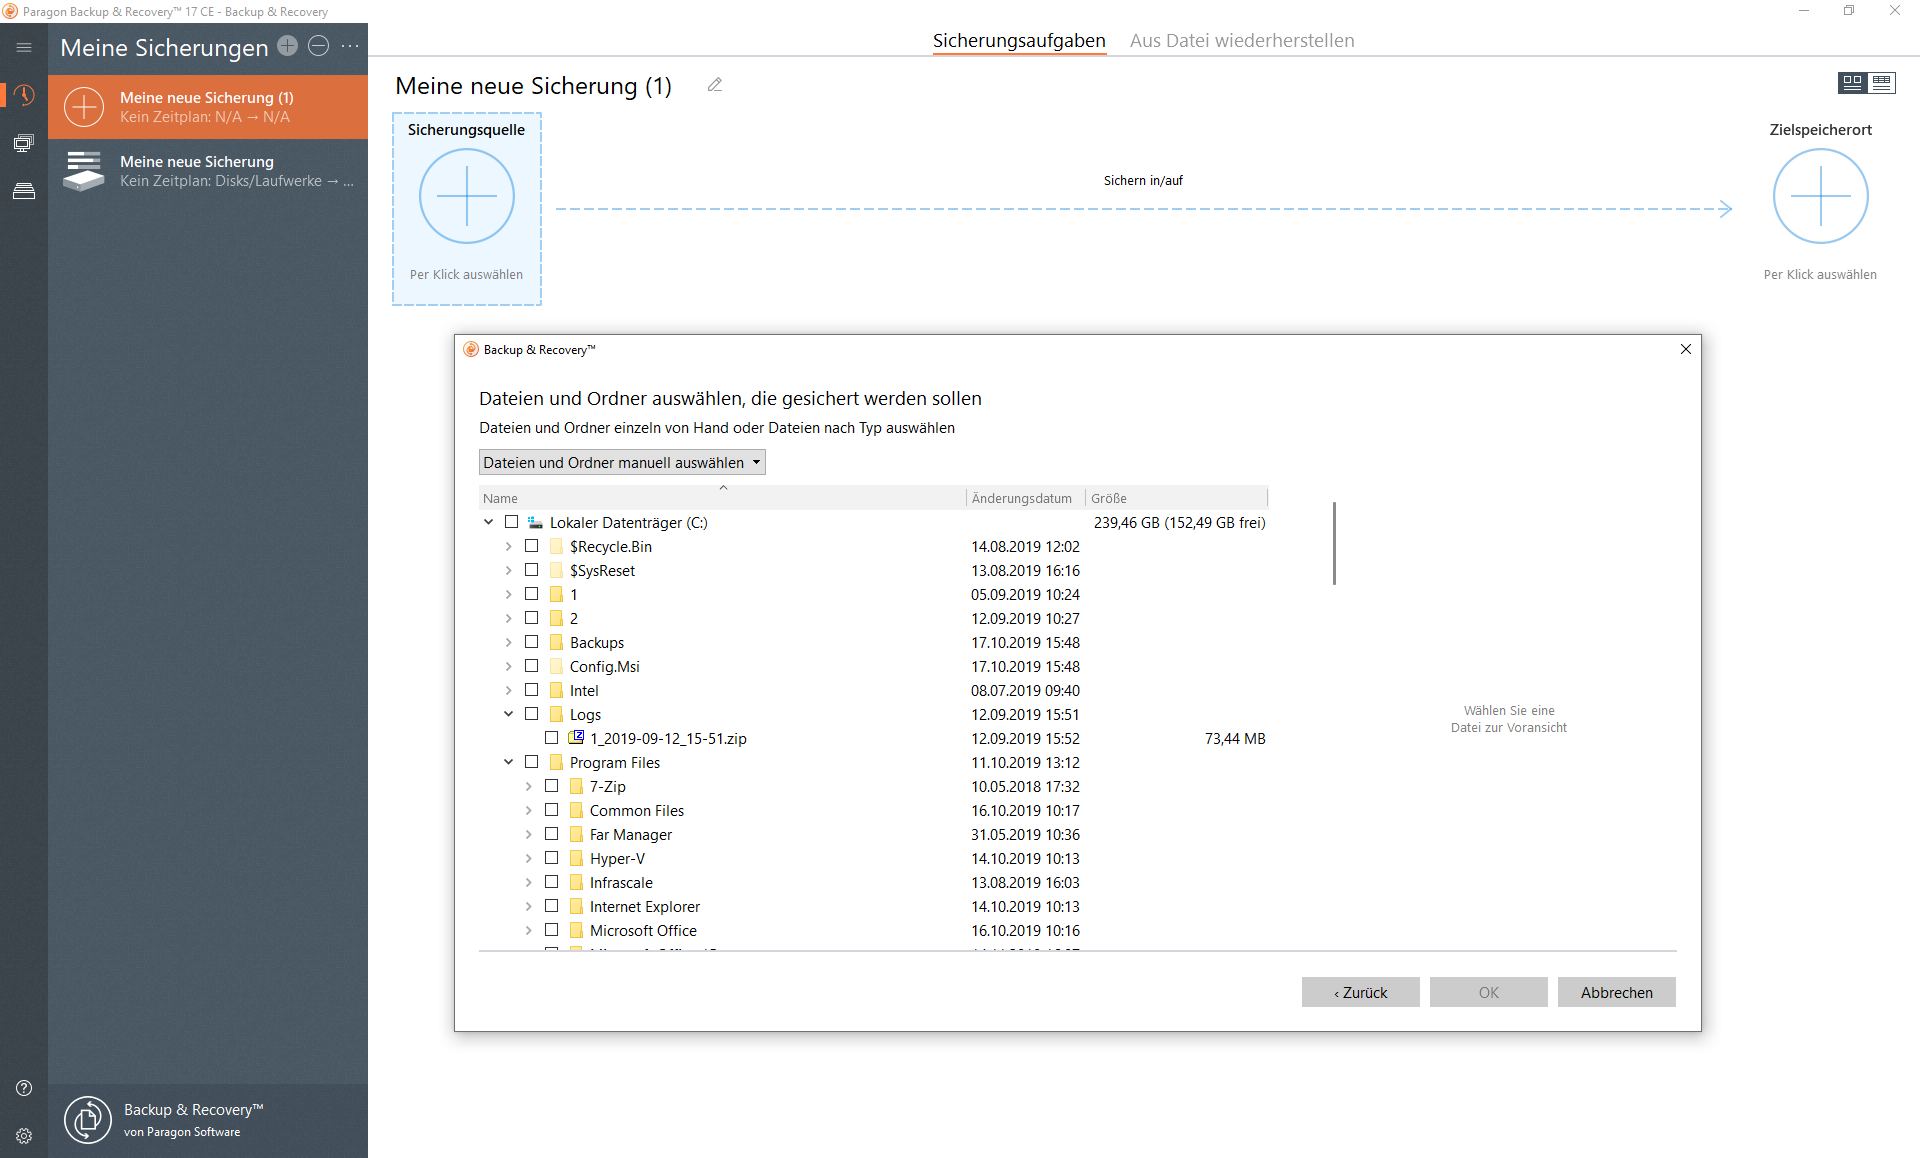Sort by the Änderungsdatum column header
1920x1158 pixels.
tap(1026, 498)
